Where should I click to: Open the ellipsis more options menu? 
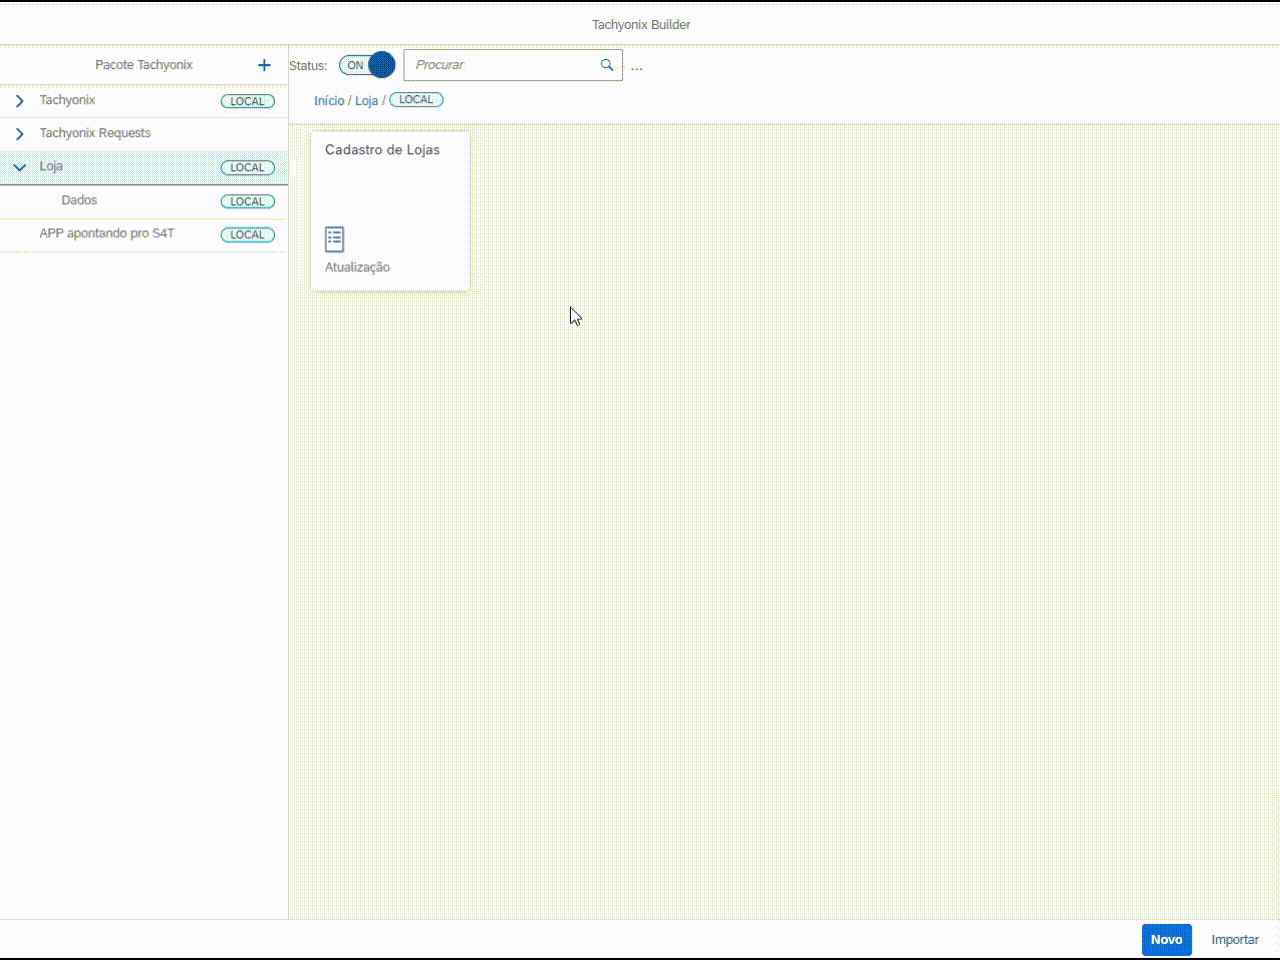637,66
